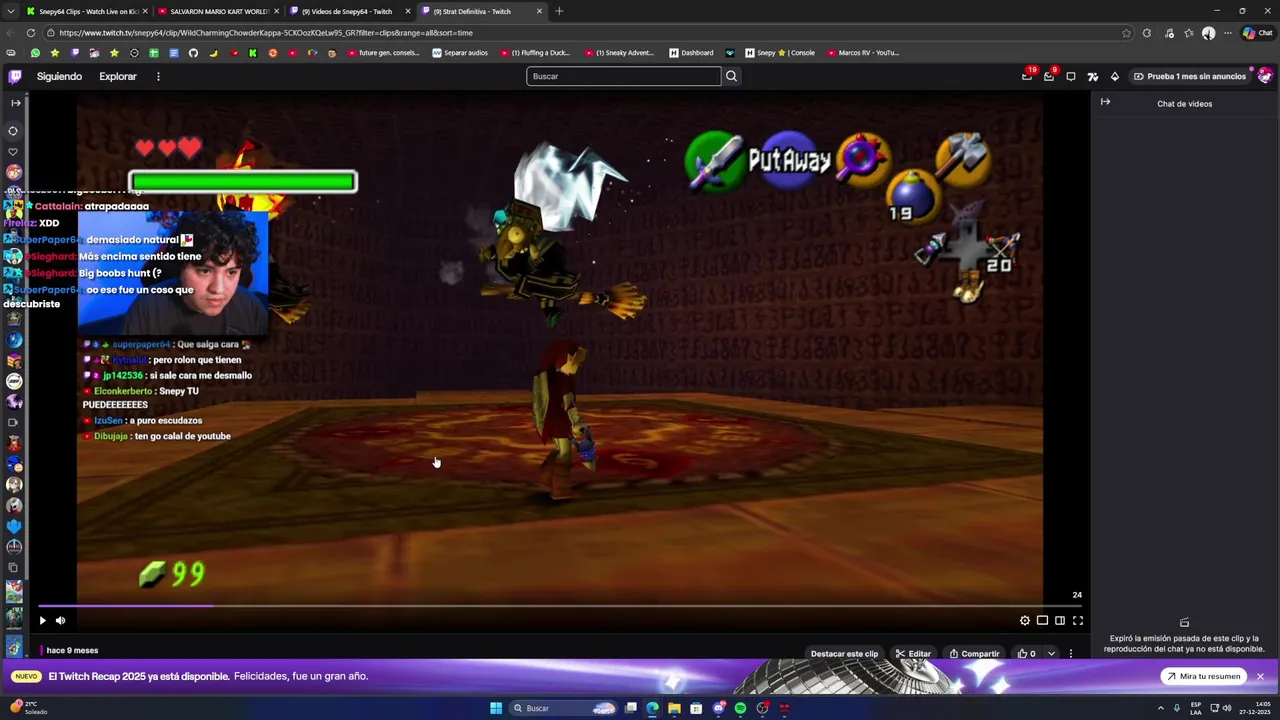The height and width of the screenshot is (720, 1280).
Task: Switch to Videos de Snepy64 tab
Action: [350, 11]
